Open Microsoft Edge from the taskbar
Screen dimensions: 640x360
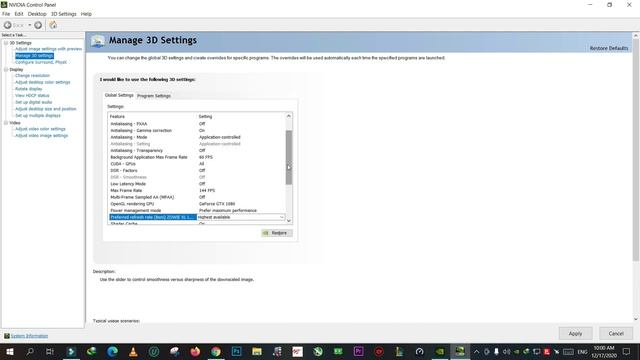113,351
